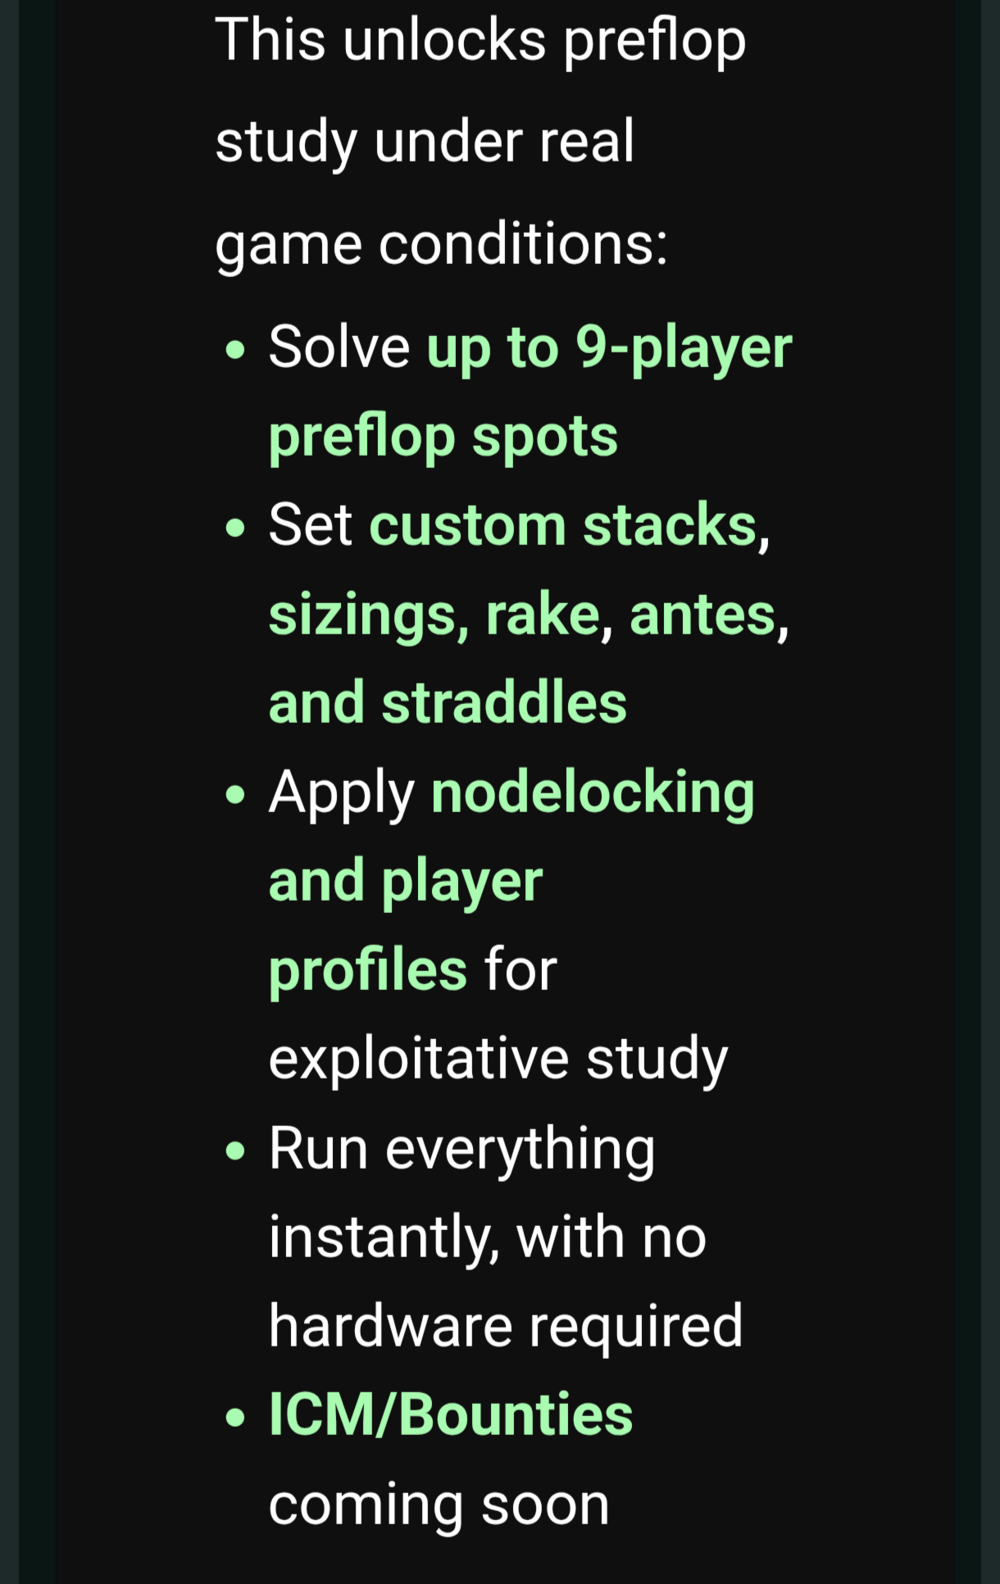Click the bullet point beside "ICM/Bounties"

click(x=236, y=1417)
